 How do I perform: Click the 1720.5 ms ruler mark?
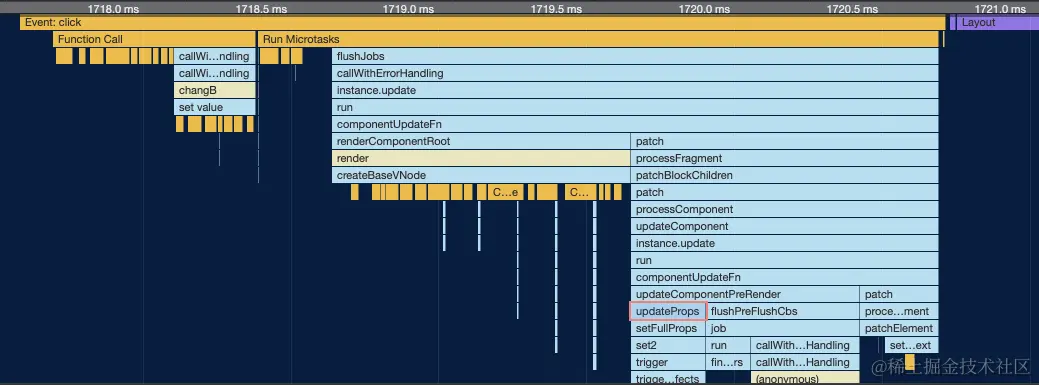click(x=852, y=9)
